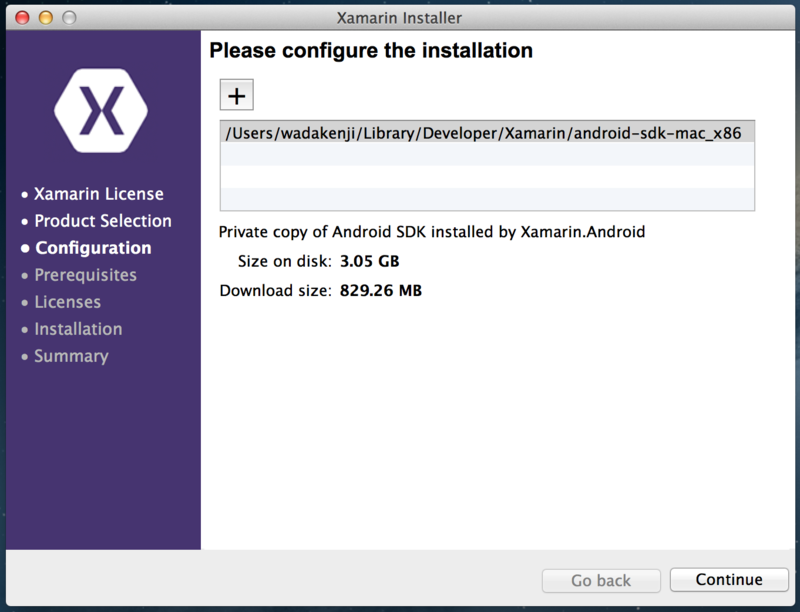The image size is (800, 612).
Task: Select the Licenses step in sidebar
Action: [67, 302]
